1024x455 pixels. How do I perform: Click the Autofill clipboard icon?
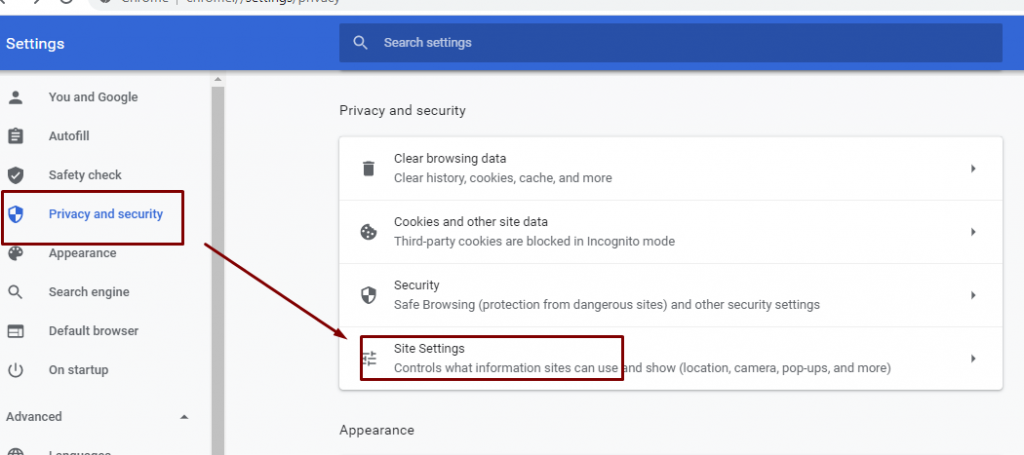click(15, 136)
